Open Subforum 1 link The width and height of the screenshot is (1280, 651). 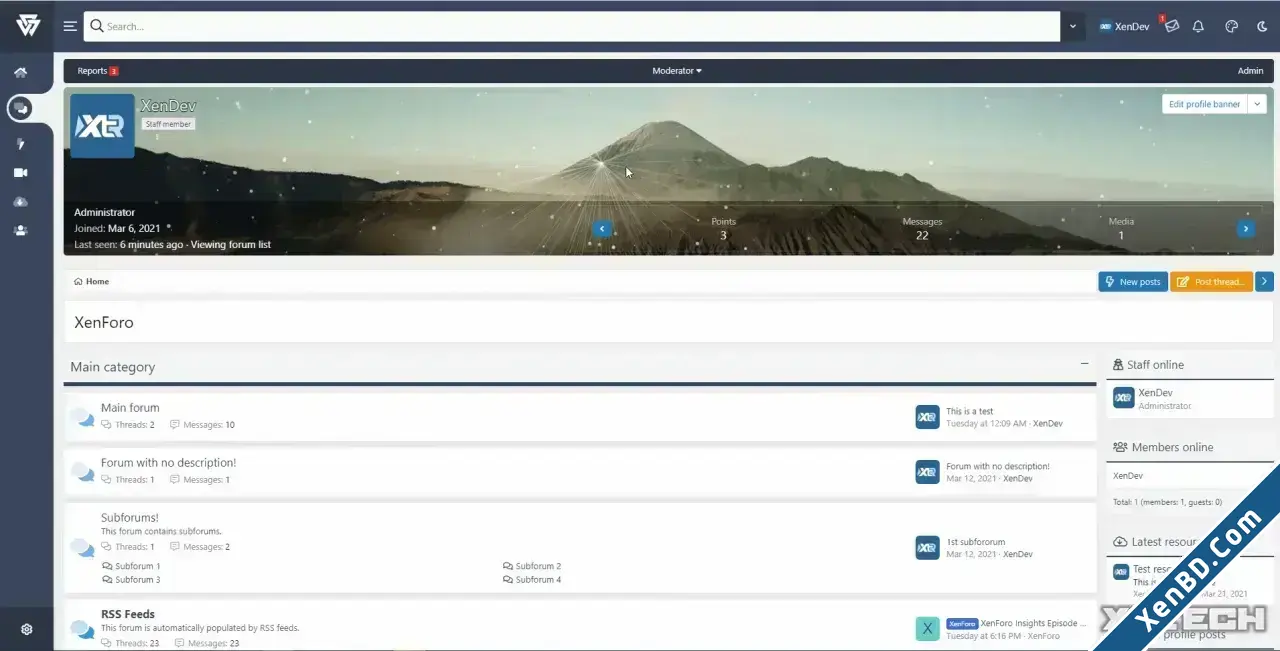[x=131, y=566]
